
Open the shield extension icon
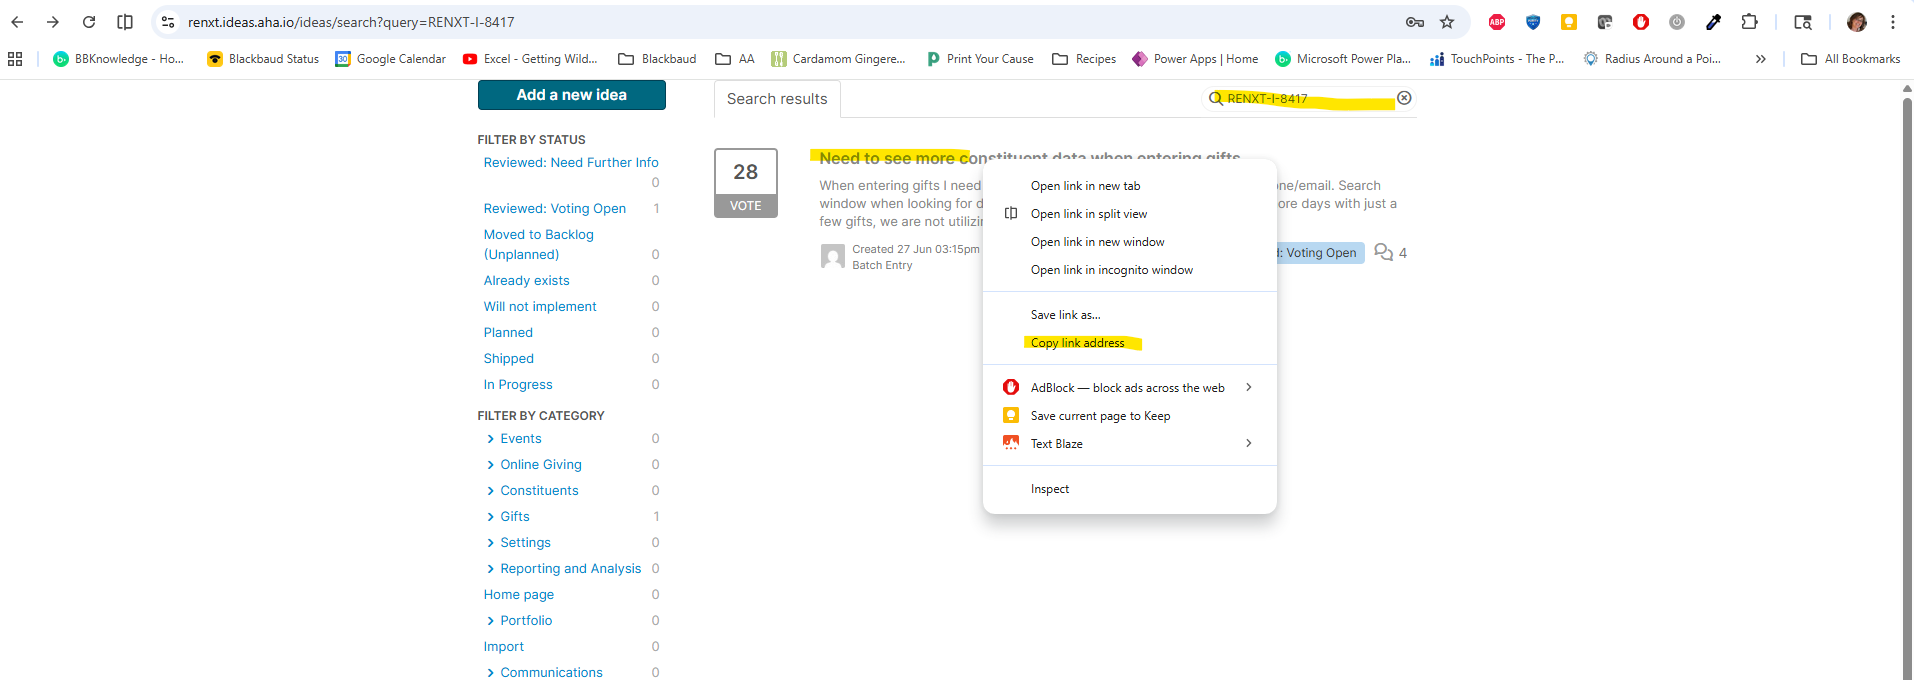tap(1533, 22)
